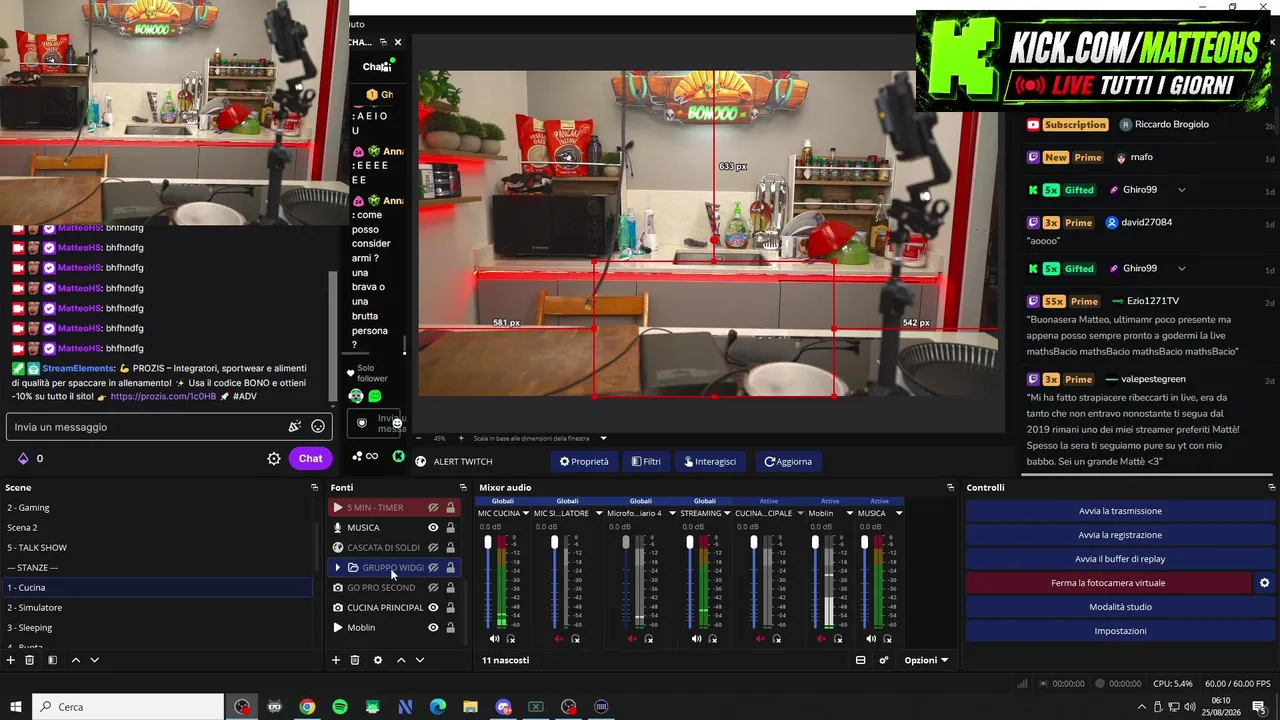
Task: Hide the Moblin source
Action: coord(433,627)
